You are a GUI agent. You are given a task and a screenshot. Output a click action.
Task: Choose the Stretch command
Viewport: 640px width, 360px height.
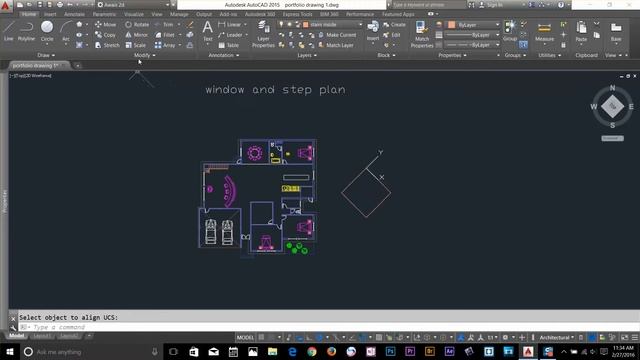pyautogui.click(x=107, y=45)
